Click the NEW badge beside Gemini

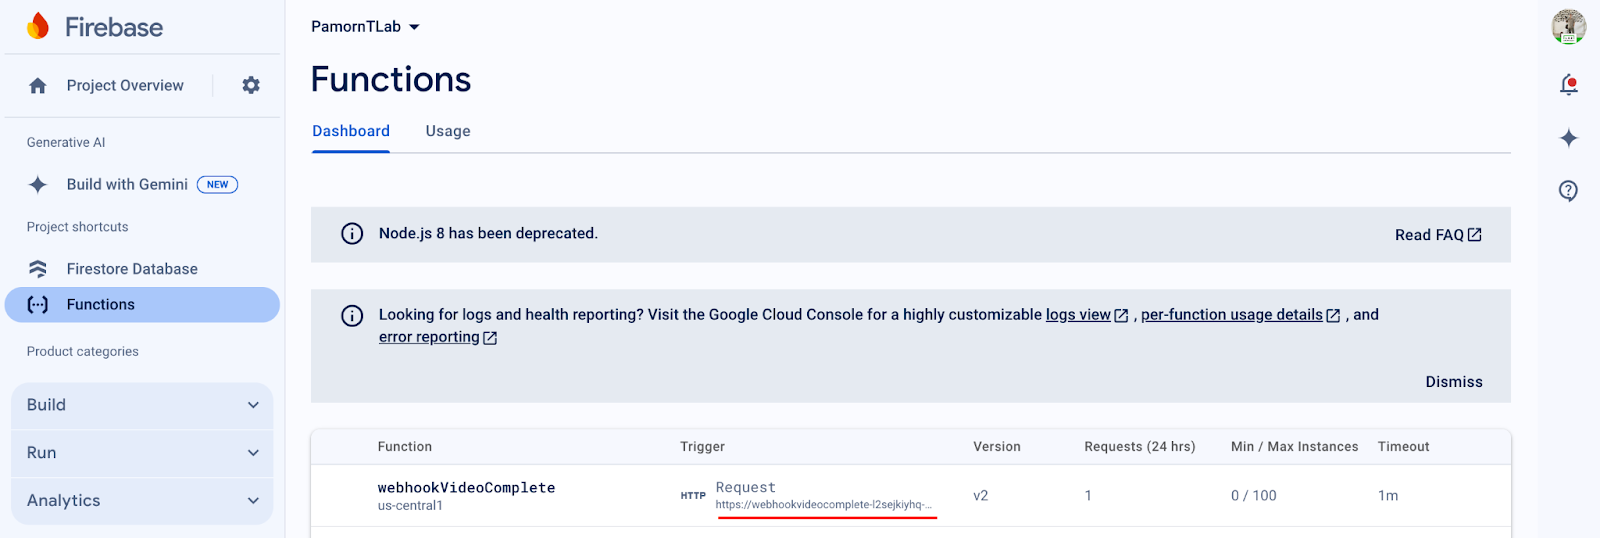tap(217, 184)
